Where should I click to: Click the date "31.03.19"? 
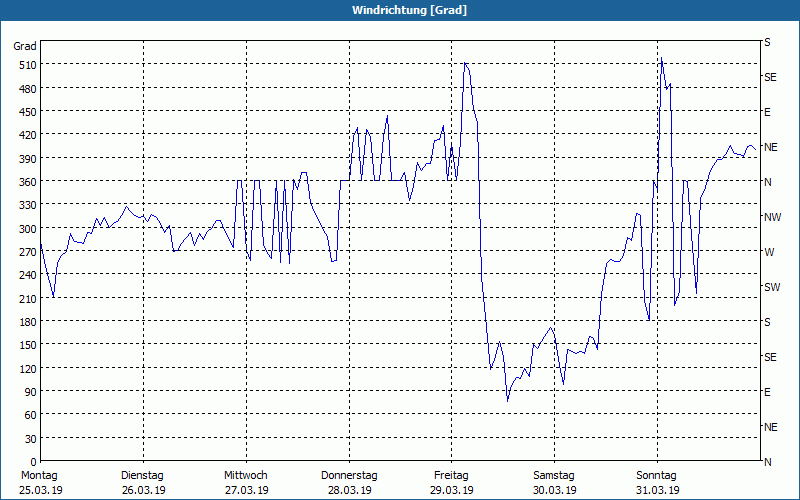click(657, 491)
